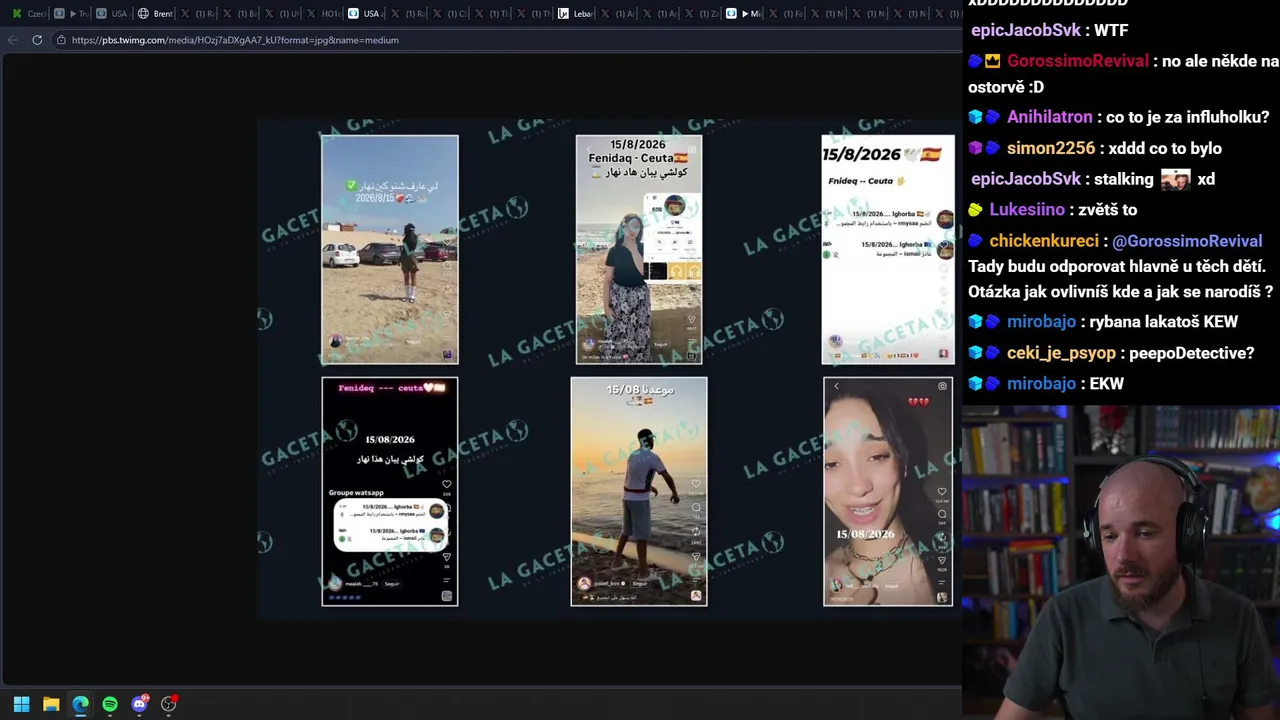Click the chat text "zvětš to"

[1107, 209]
